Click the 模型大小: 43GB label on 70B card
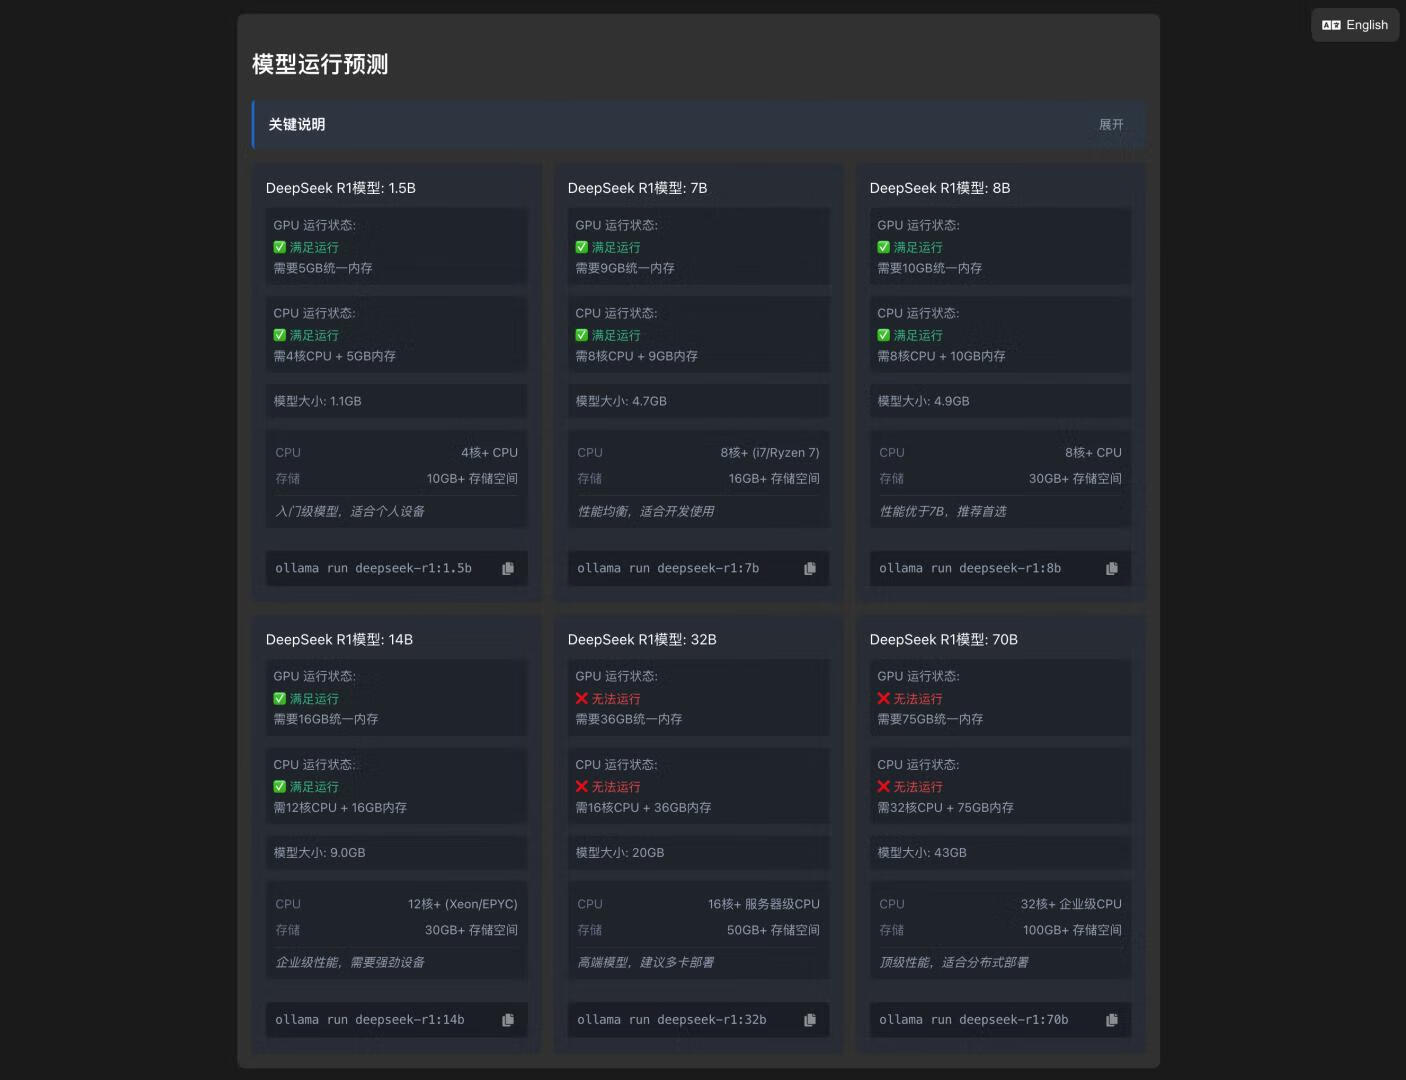Image resolution: width=1406 pixels, height=1080 pixels. pyautogui.click(x=919, y=852)
